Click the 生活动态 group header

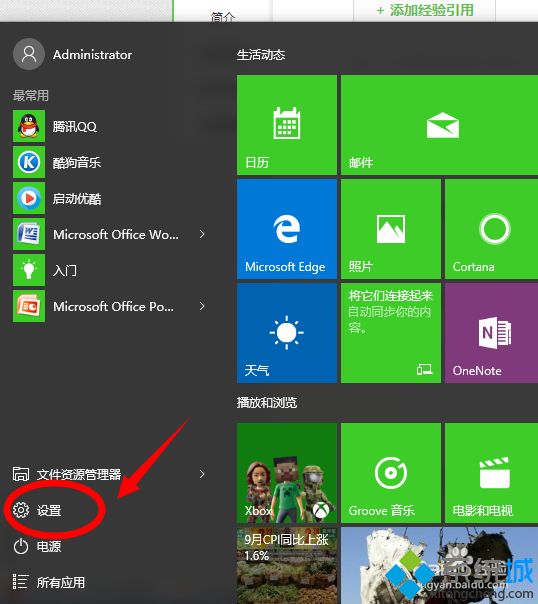coord(261,55)
